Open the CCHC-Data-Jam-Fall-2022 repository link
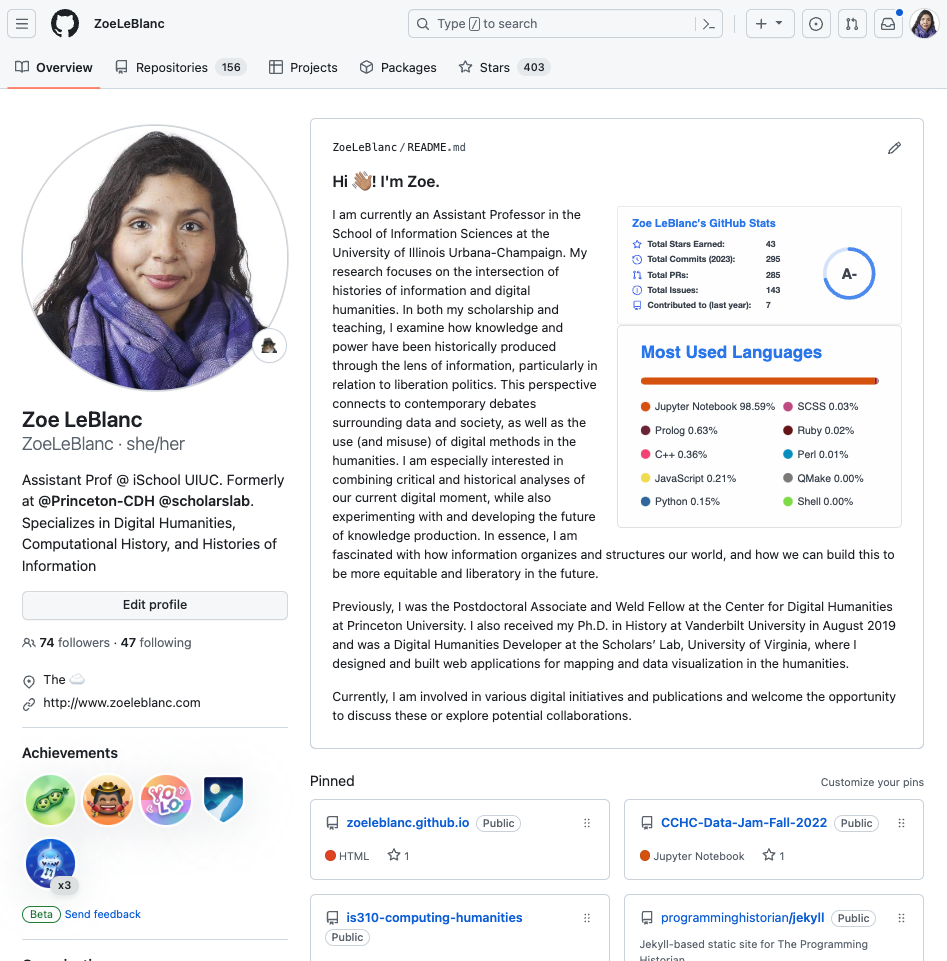This screenshot has width=947, height=961. [x=743, y=823]
